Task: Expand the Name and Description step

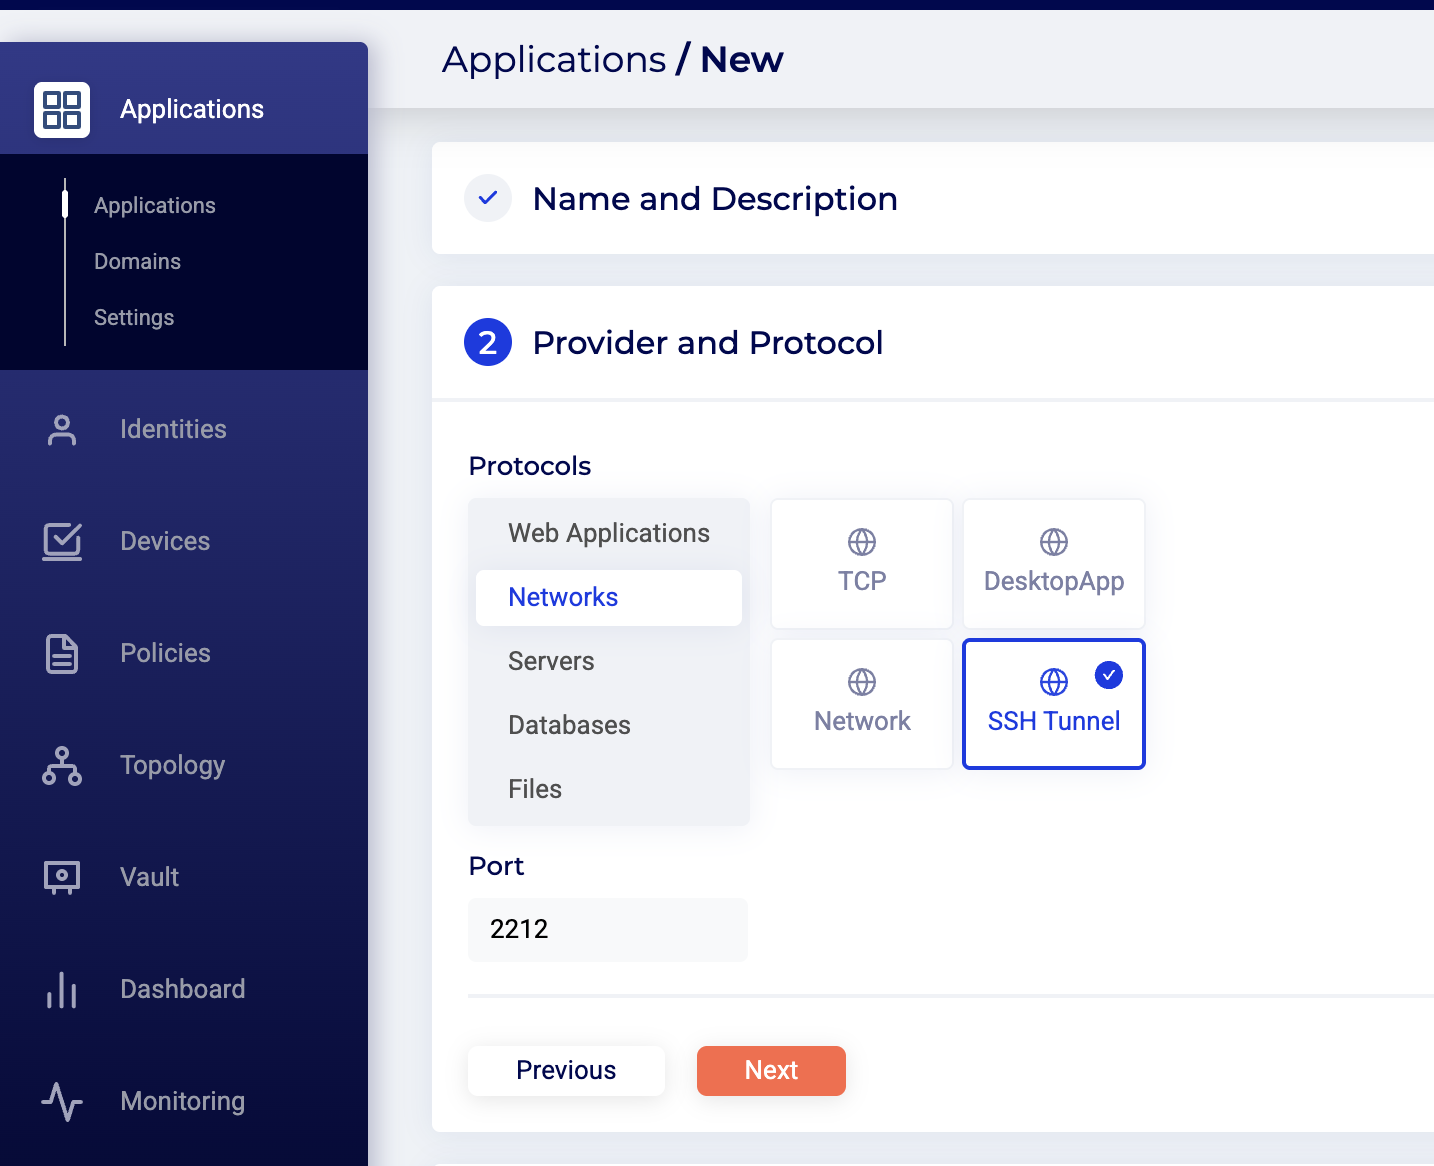Action: (714, 199)
